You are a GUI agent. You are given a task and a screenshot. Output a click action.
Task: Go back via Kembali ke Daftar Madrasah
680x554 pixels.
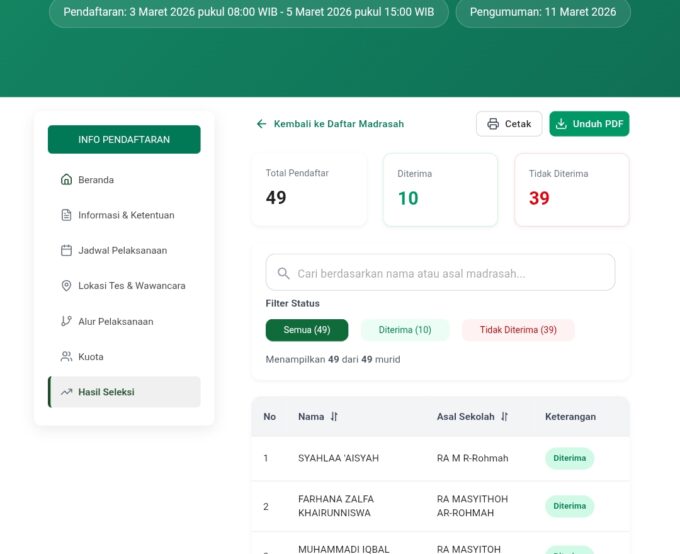click(x=330, y=124)
